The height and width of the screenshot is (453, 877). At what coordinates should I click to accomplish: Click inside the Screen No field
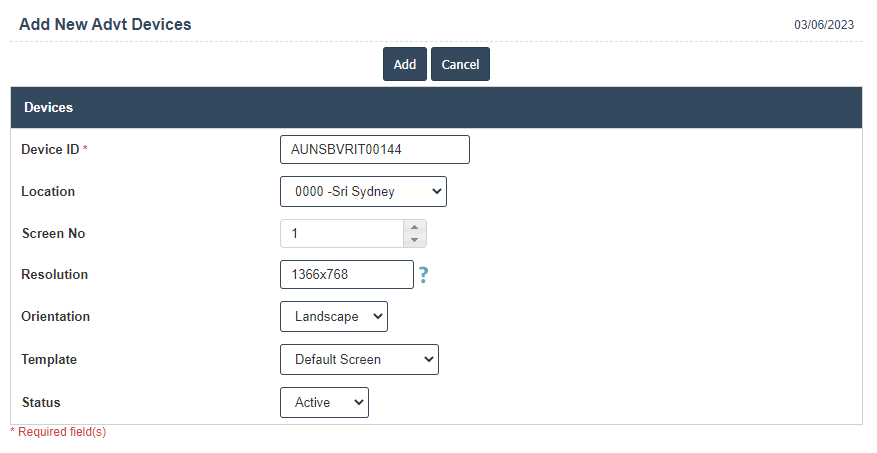point(341,233)
